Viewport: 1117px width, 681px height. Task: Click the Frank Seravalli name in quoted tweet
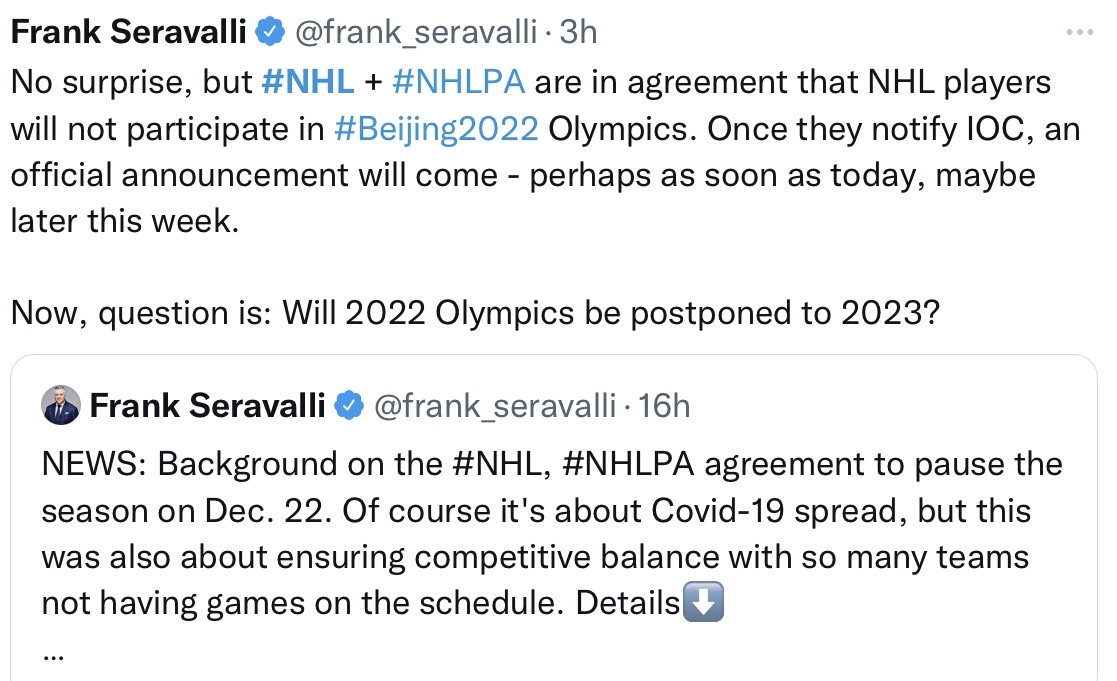(x=207, y=405)
